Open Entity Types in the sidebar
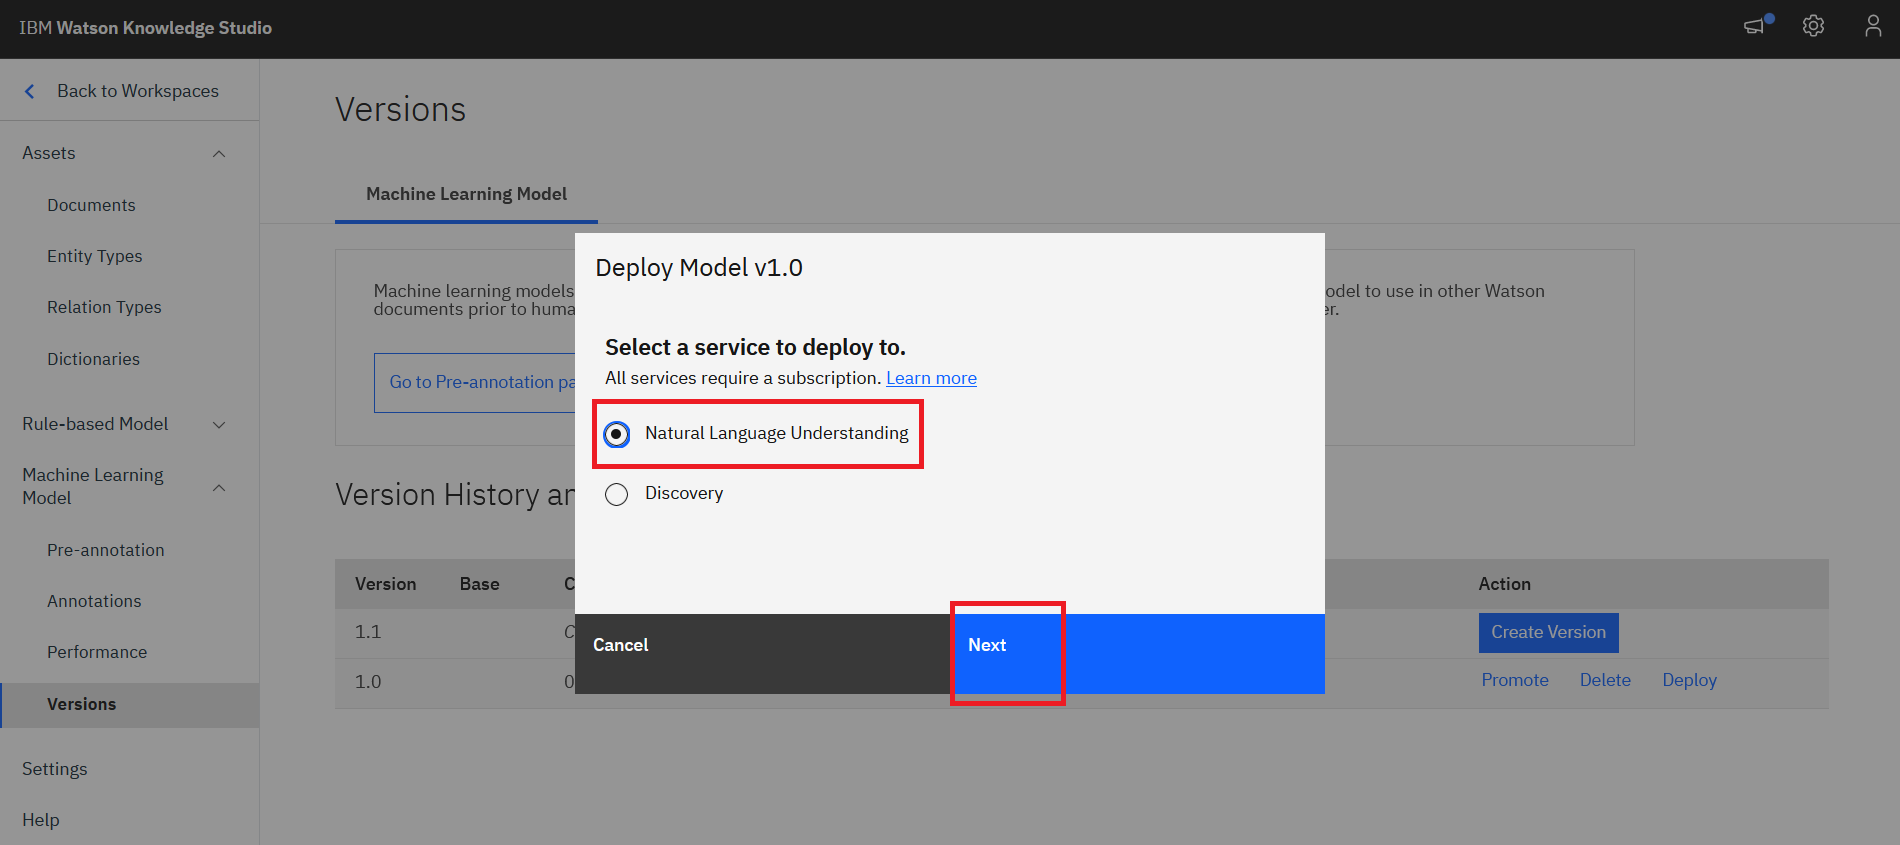This screenshot has height=845, width=1900. (95, 256)
